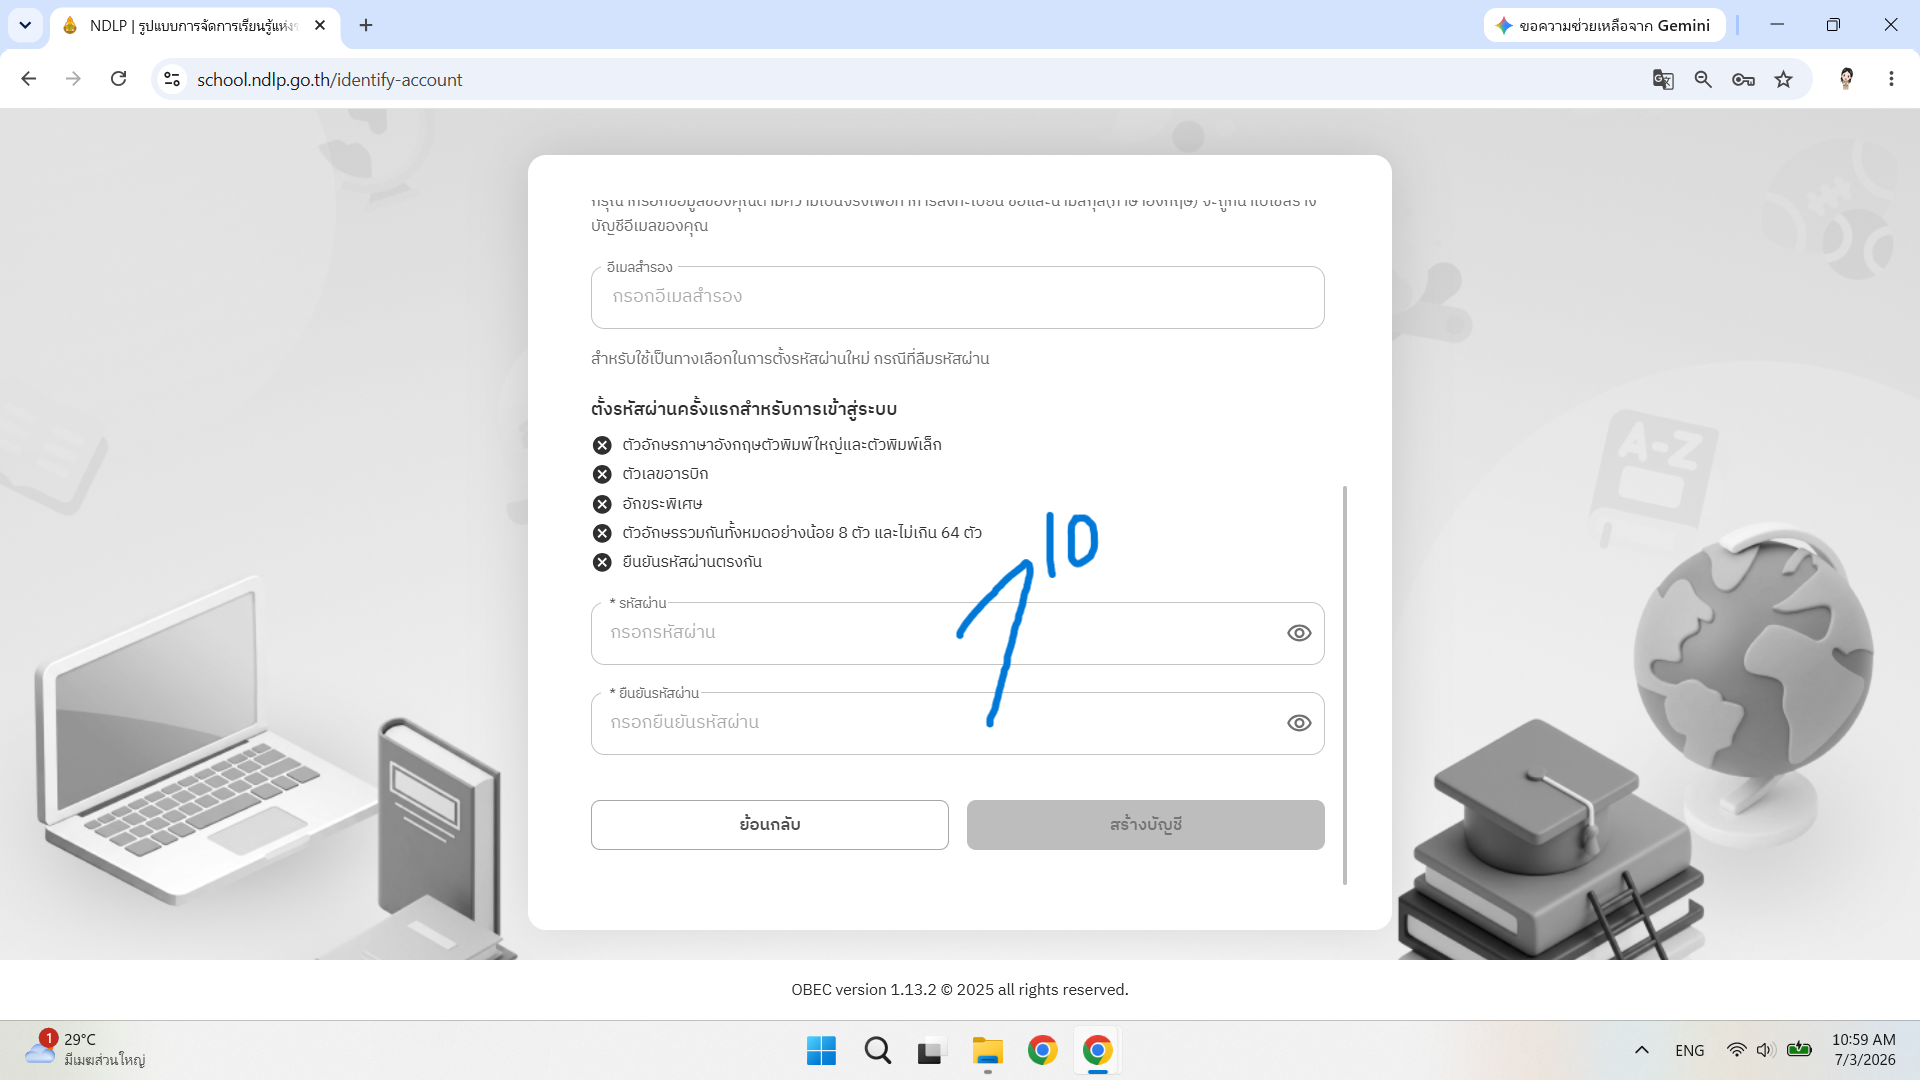1920x1080 pixels.
Task: Click the X icon beside ยืนยันรหัสผ่านตรงกัน requirement
Action: pos(602,562)
